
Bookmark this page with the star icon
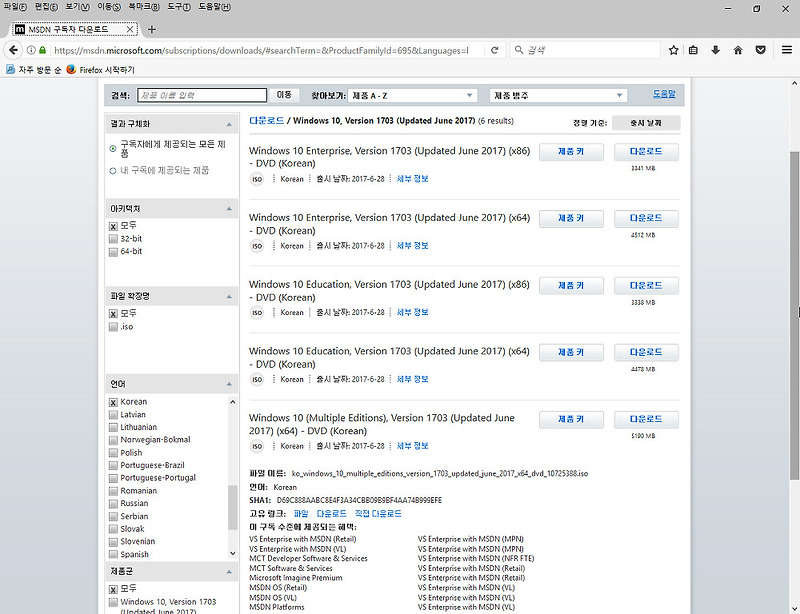tap(673, 50)
